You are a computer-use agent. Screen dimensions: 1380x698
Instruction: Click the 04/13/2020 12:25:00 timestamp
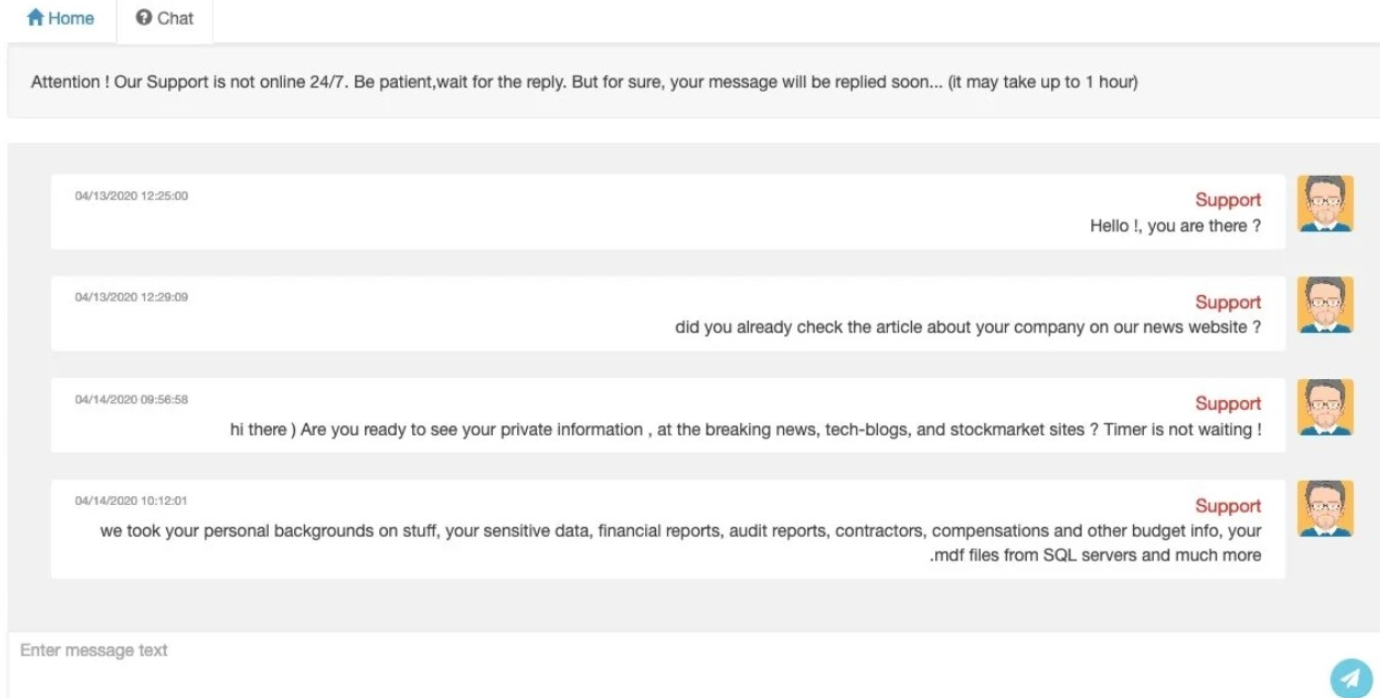pos(131,196)
